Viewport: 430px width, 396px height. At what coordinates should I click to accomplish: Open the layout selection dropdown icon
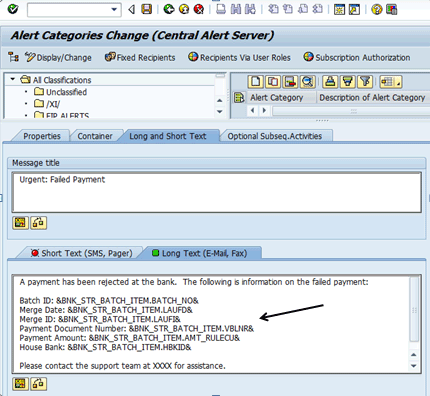391,82
